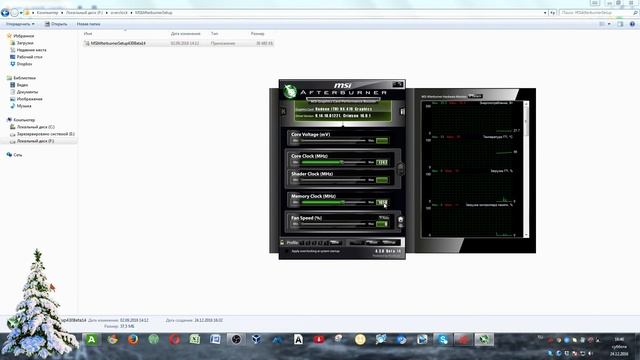Click the Profile lock icon
Image resolution: width=640 pixels, height=360 pixels.
(282, 242)
